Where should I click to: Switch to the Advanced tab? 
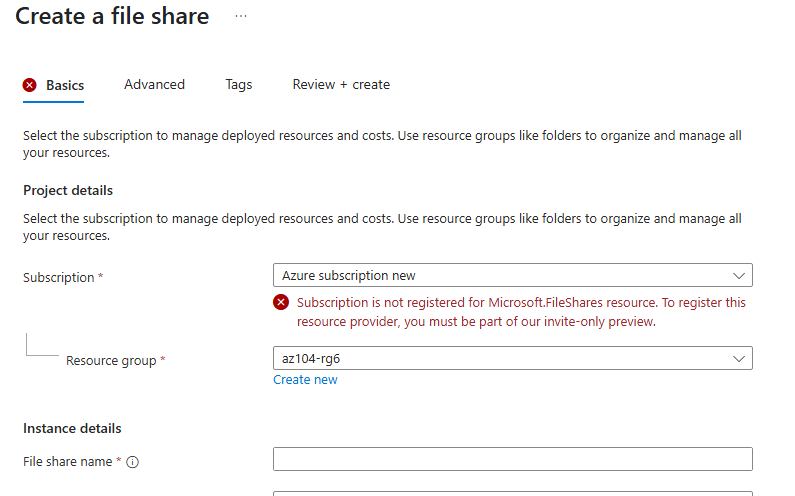pyautogui.click(x=154, y=85)
